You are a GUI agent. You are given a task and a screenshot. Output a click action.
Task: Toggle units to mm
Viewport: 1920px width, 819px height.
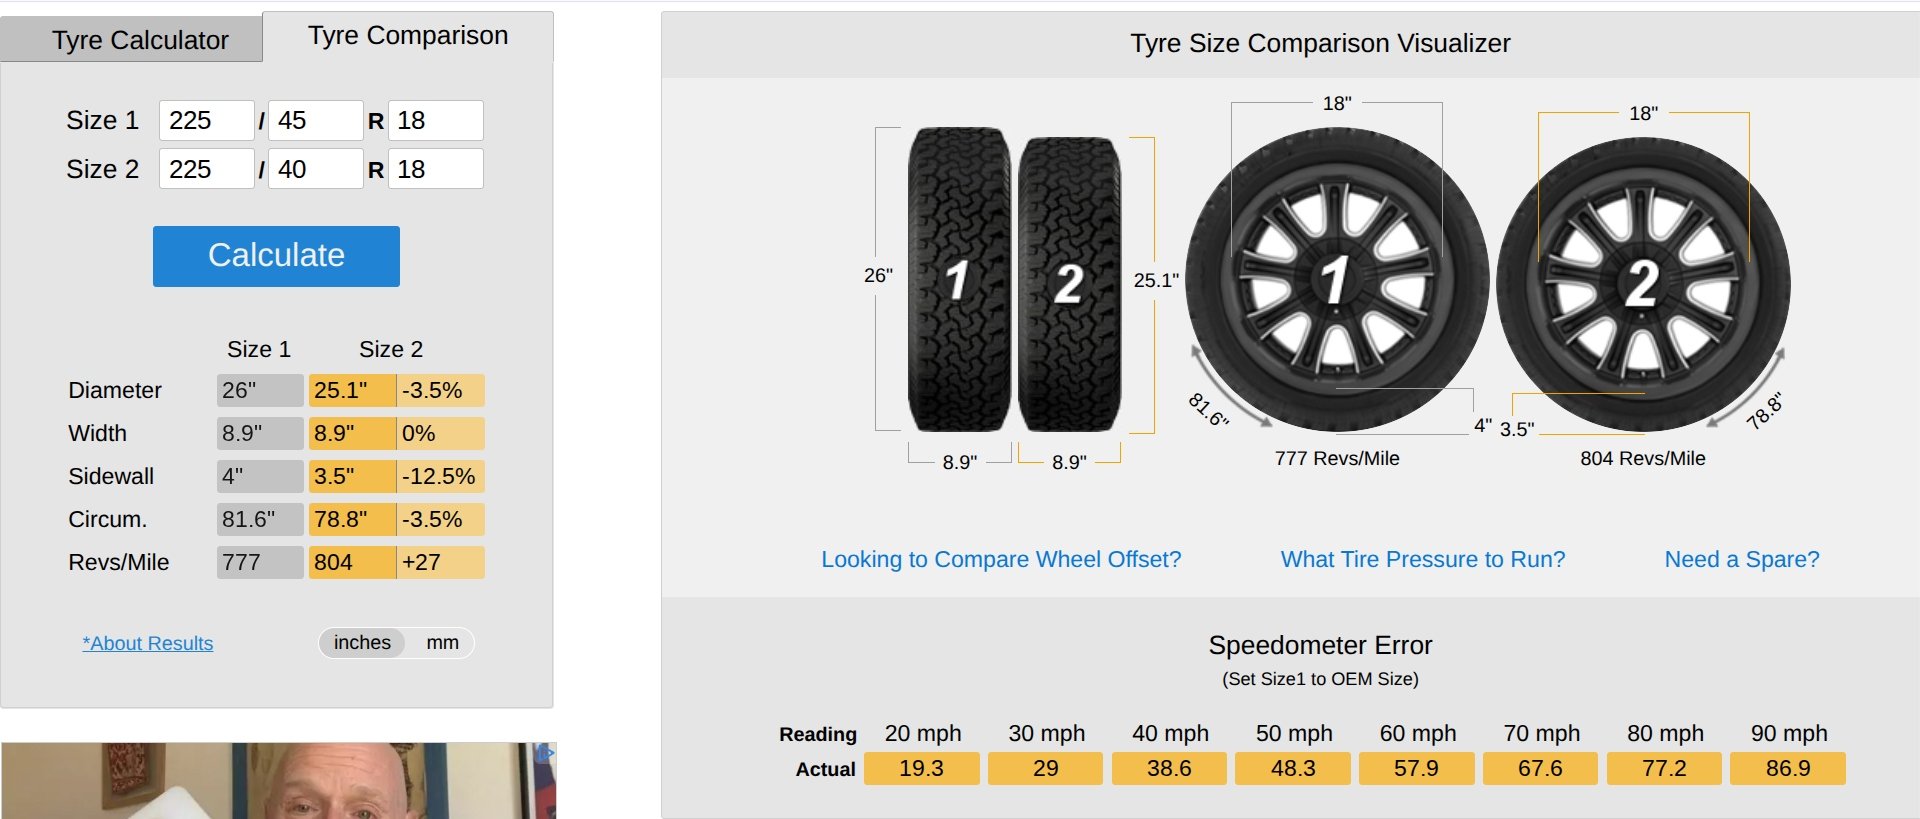pyautogui.click(x=442, y=643)
